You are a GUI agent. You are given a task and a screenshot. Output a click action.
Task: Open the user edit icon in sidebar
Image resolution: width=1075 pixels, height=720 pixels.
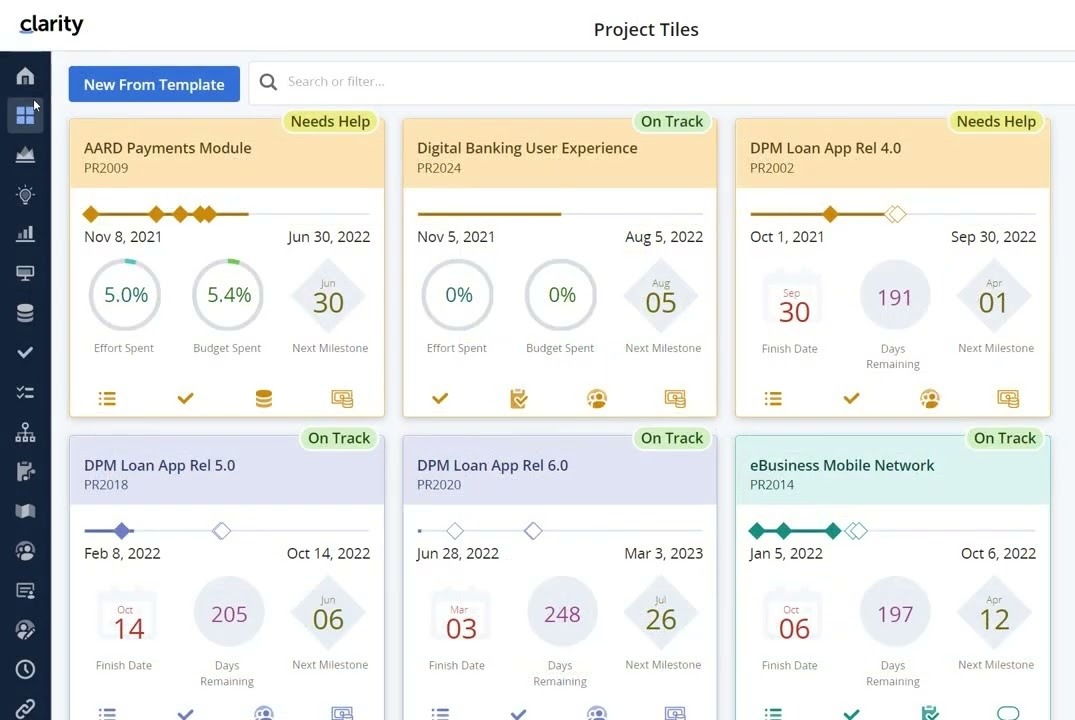(x=25, y=630)
